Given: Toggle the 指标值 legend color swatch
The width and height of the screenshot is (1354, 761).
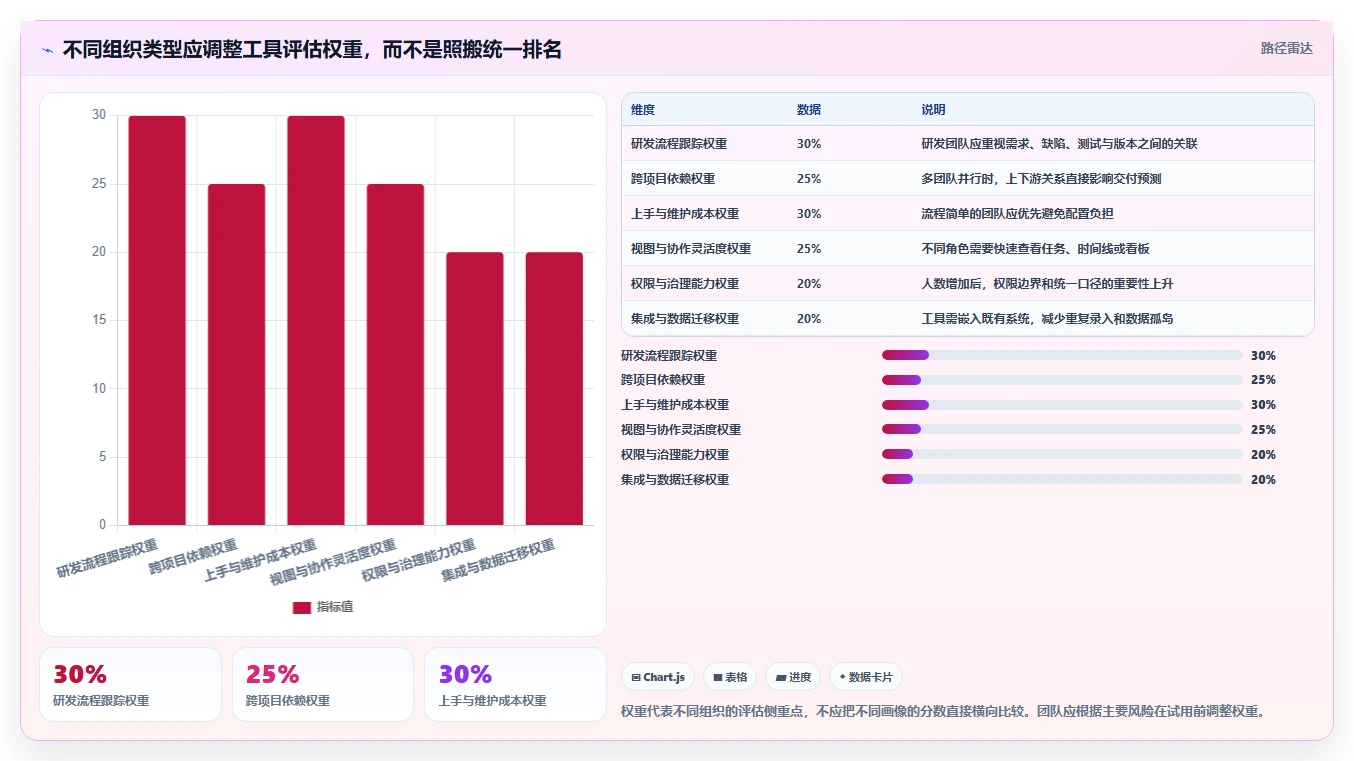Looking at the screenshot, I should (302, 608).
